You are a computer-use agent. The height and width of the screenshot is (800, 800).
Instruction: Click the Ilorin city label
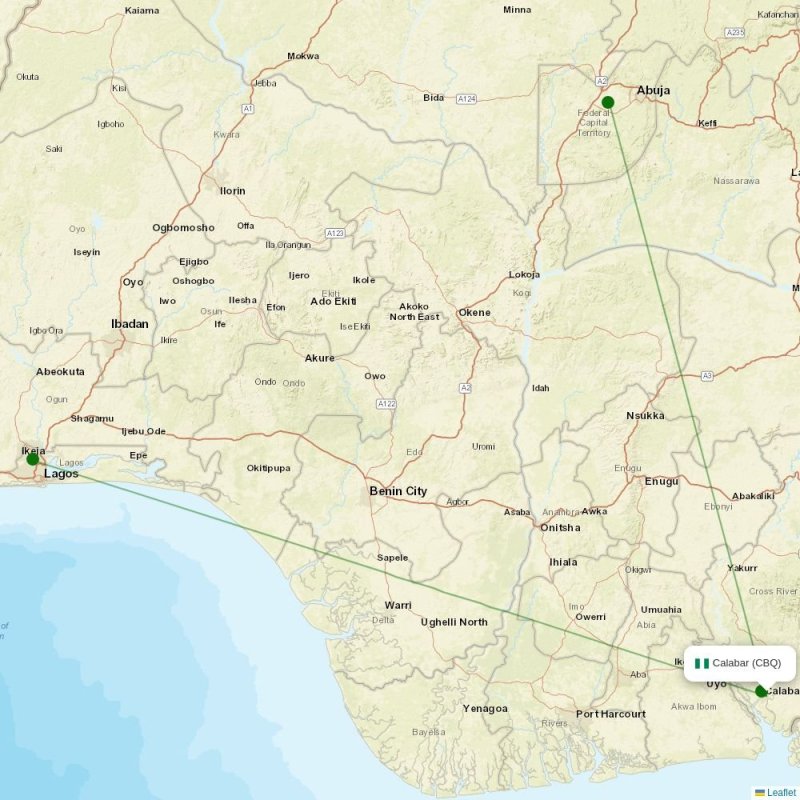point(233,191)
